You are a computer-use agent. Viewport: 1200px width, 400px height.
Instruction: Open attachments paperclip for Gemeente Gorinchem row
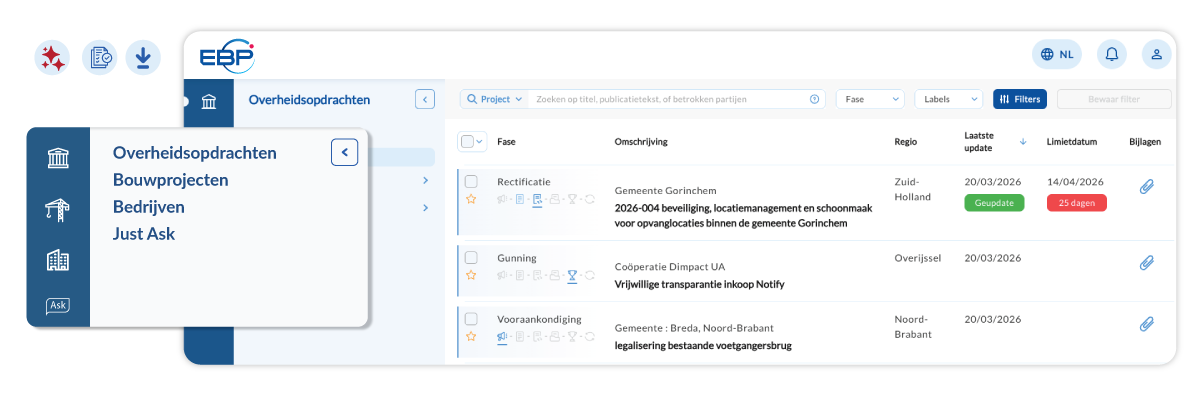click(1147, 187)
